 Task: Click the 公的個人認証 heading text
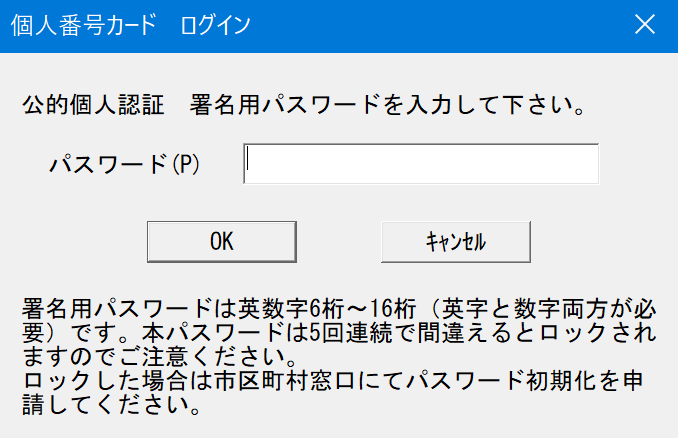92,105
